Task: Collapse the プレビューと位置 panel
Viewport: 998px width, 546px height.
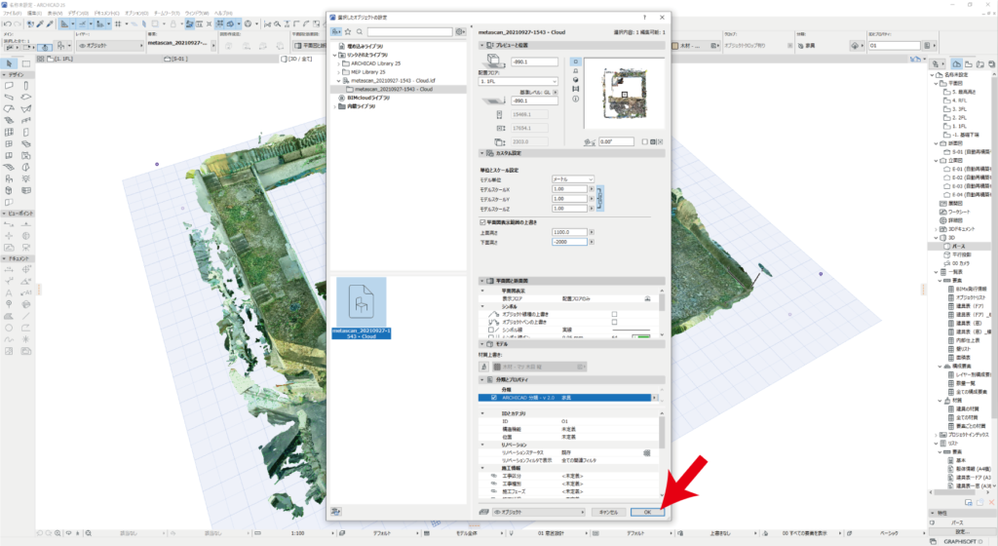Action: pos(482,45)
